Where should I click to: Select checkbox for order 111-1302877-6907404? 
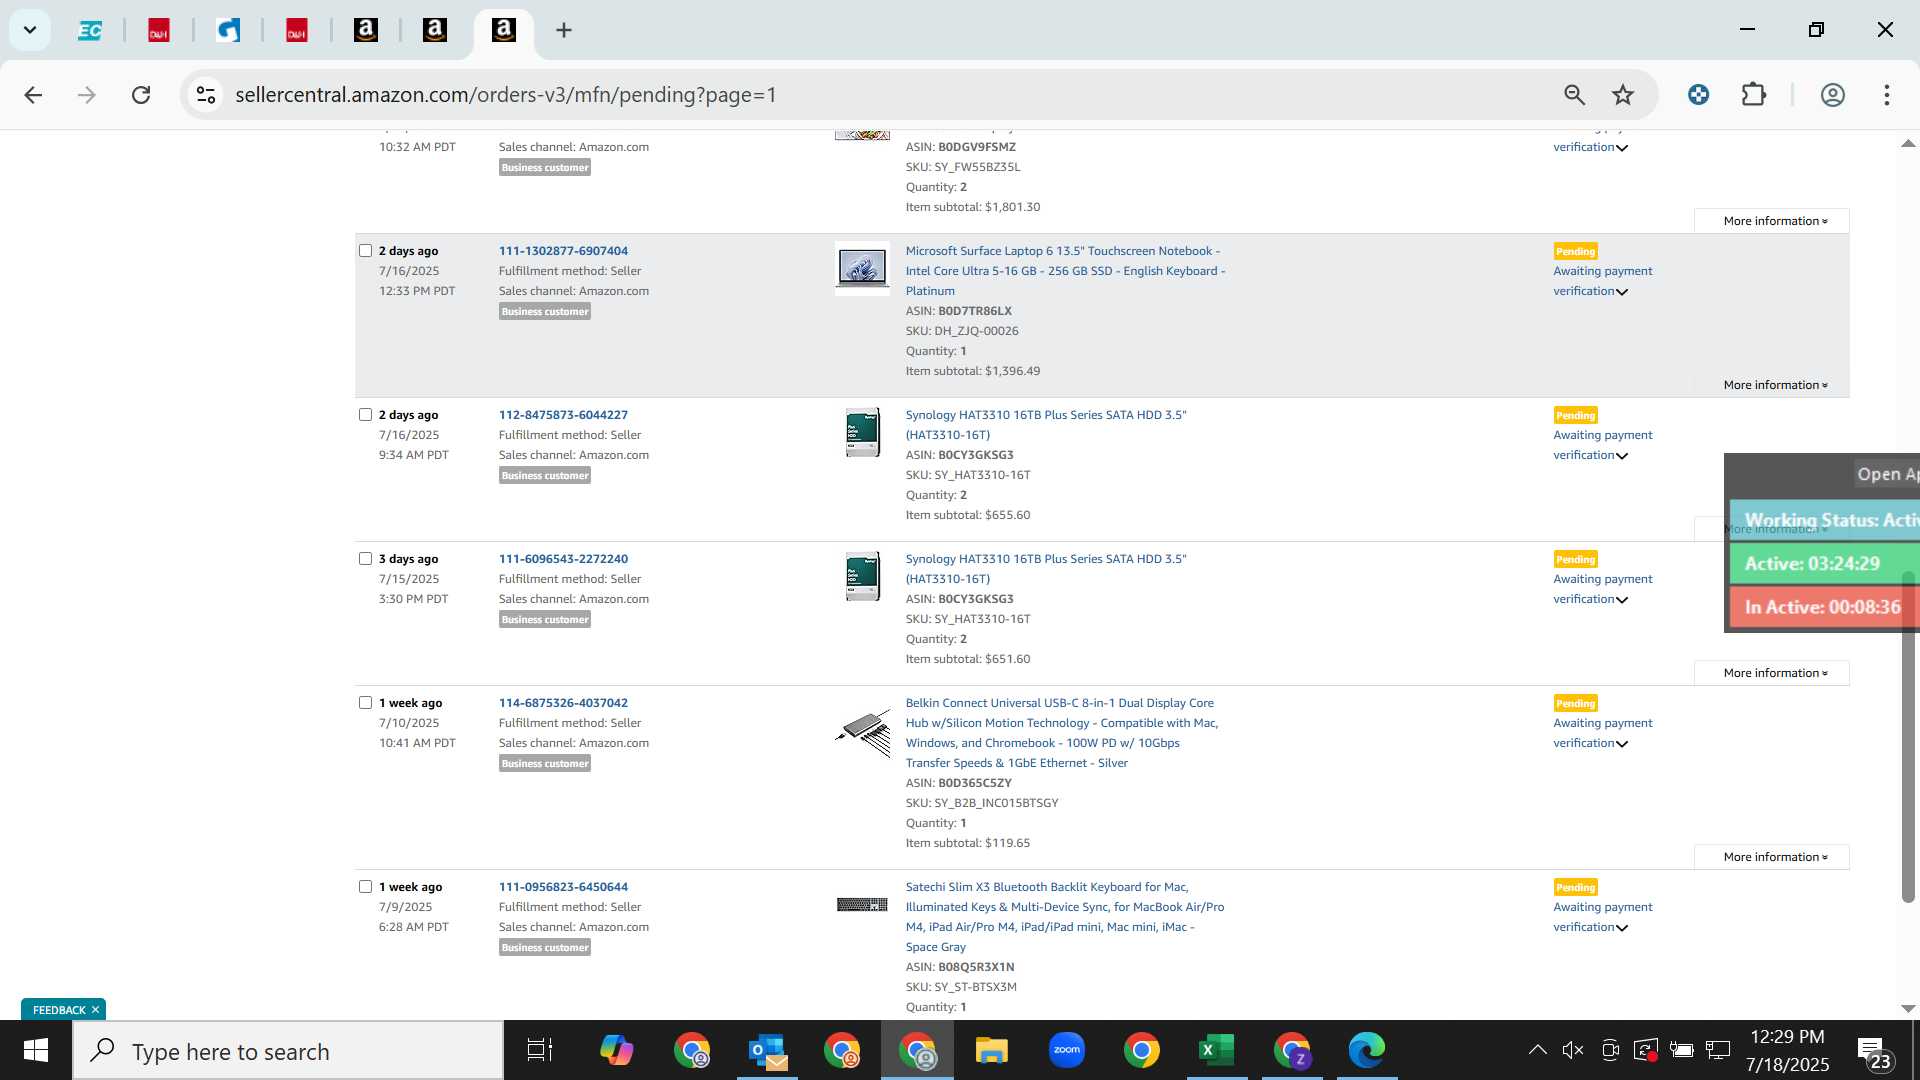[365, 251]
